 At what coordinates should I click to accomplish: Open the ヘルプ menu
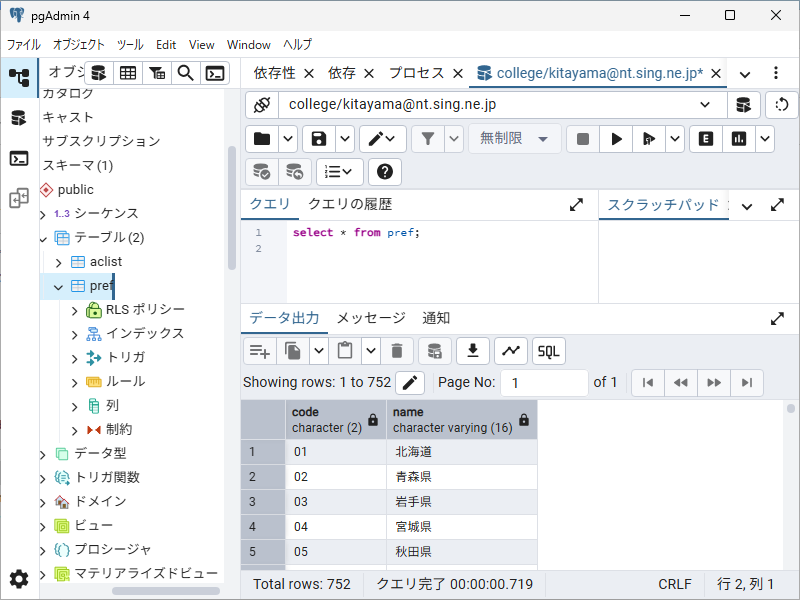297,45
